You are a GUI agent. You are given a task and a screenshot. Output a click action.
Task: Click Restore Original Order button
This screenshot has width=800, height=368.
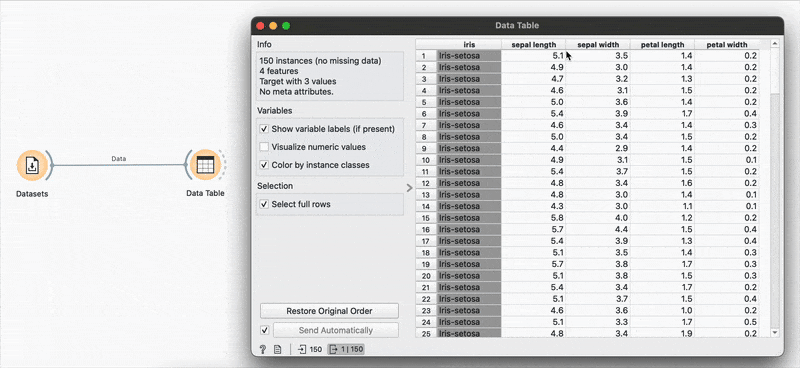[329, 311]
